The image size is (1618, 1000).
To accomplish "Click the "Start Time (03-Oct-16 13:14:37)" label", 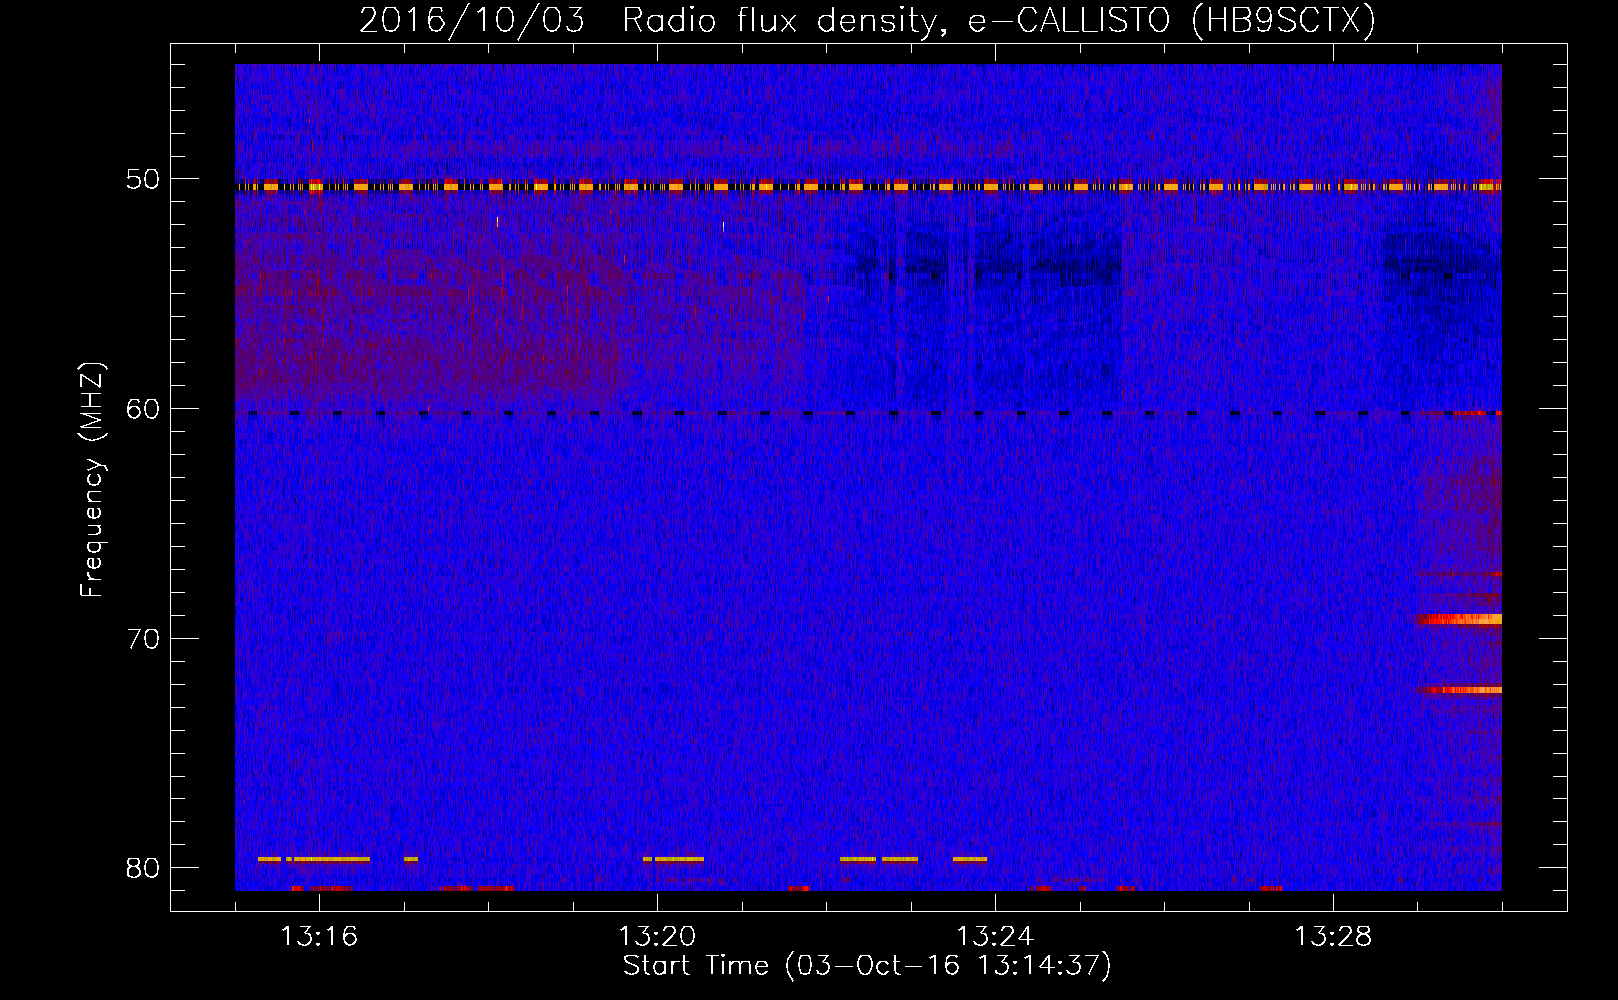I will coord(867,966).
